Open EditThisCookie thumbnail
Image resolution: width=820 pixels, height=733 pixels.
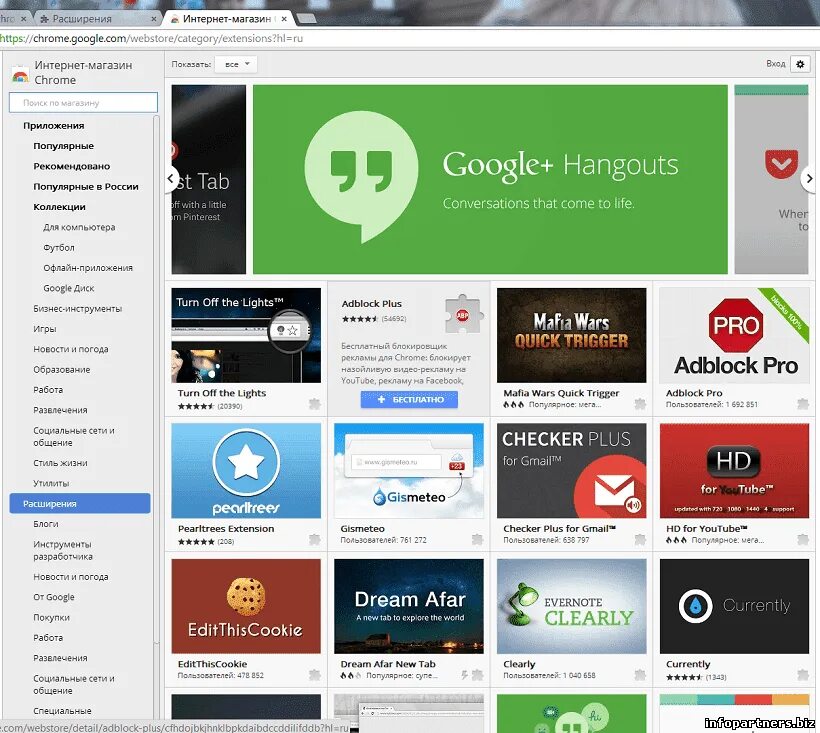tap(246, 606)
